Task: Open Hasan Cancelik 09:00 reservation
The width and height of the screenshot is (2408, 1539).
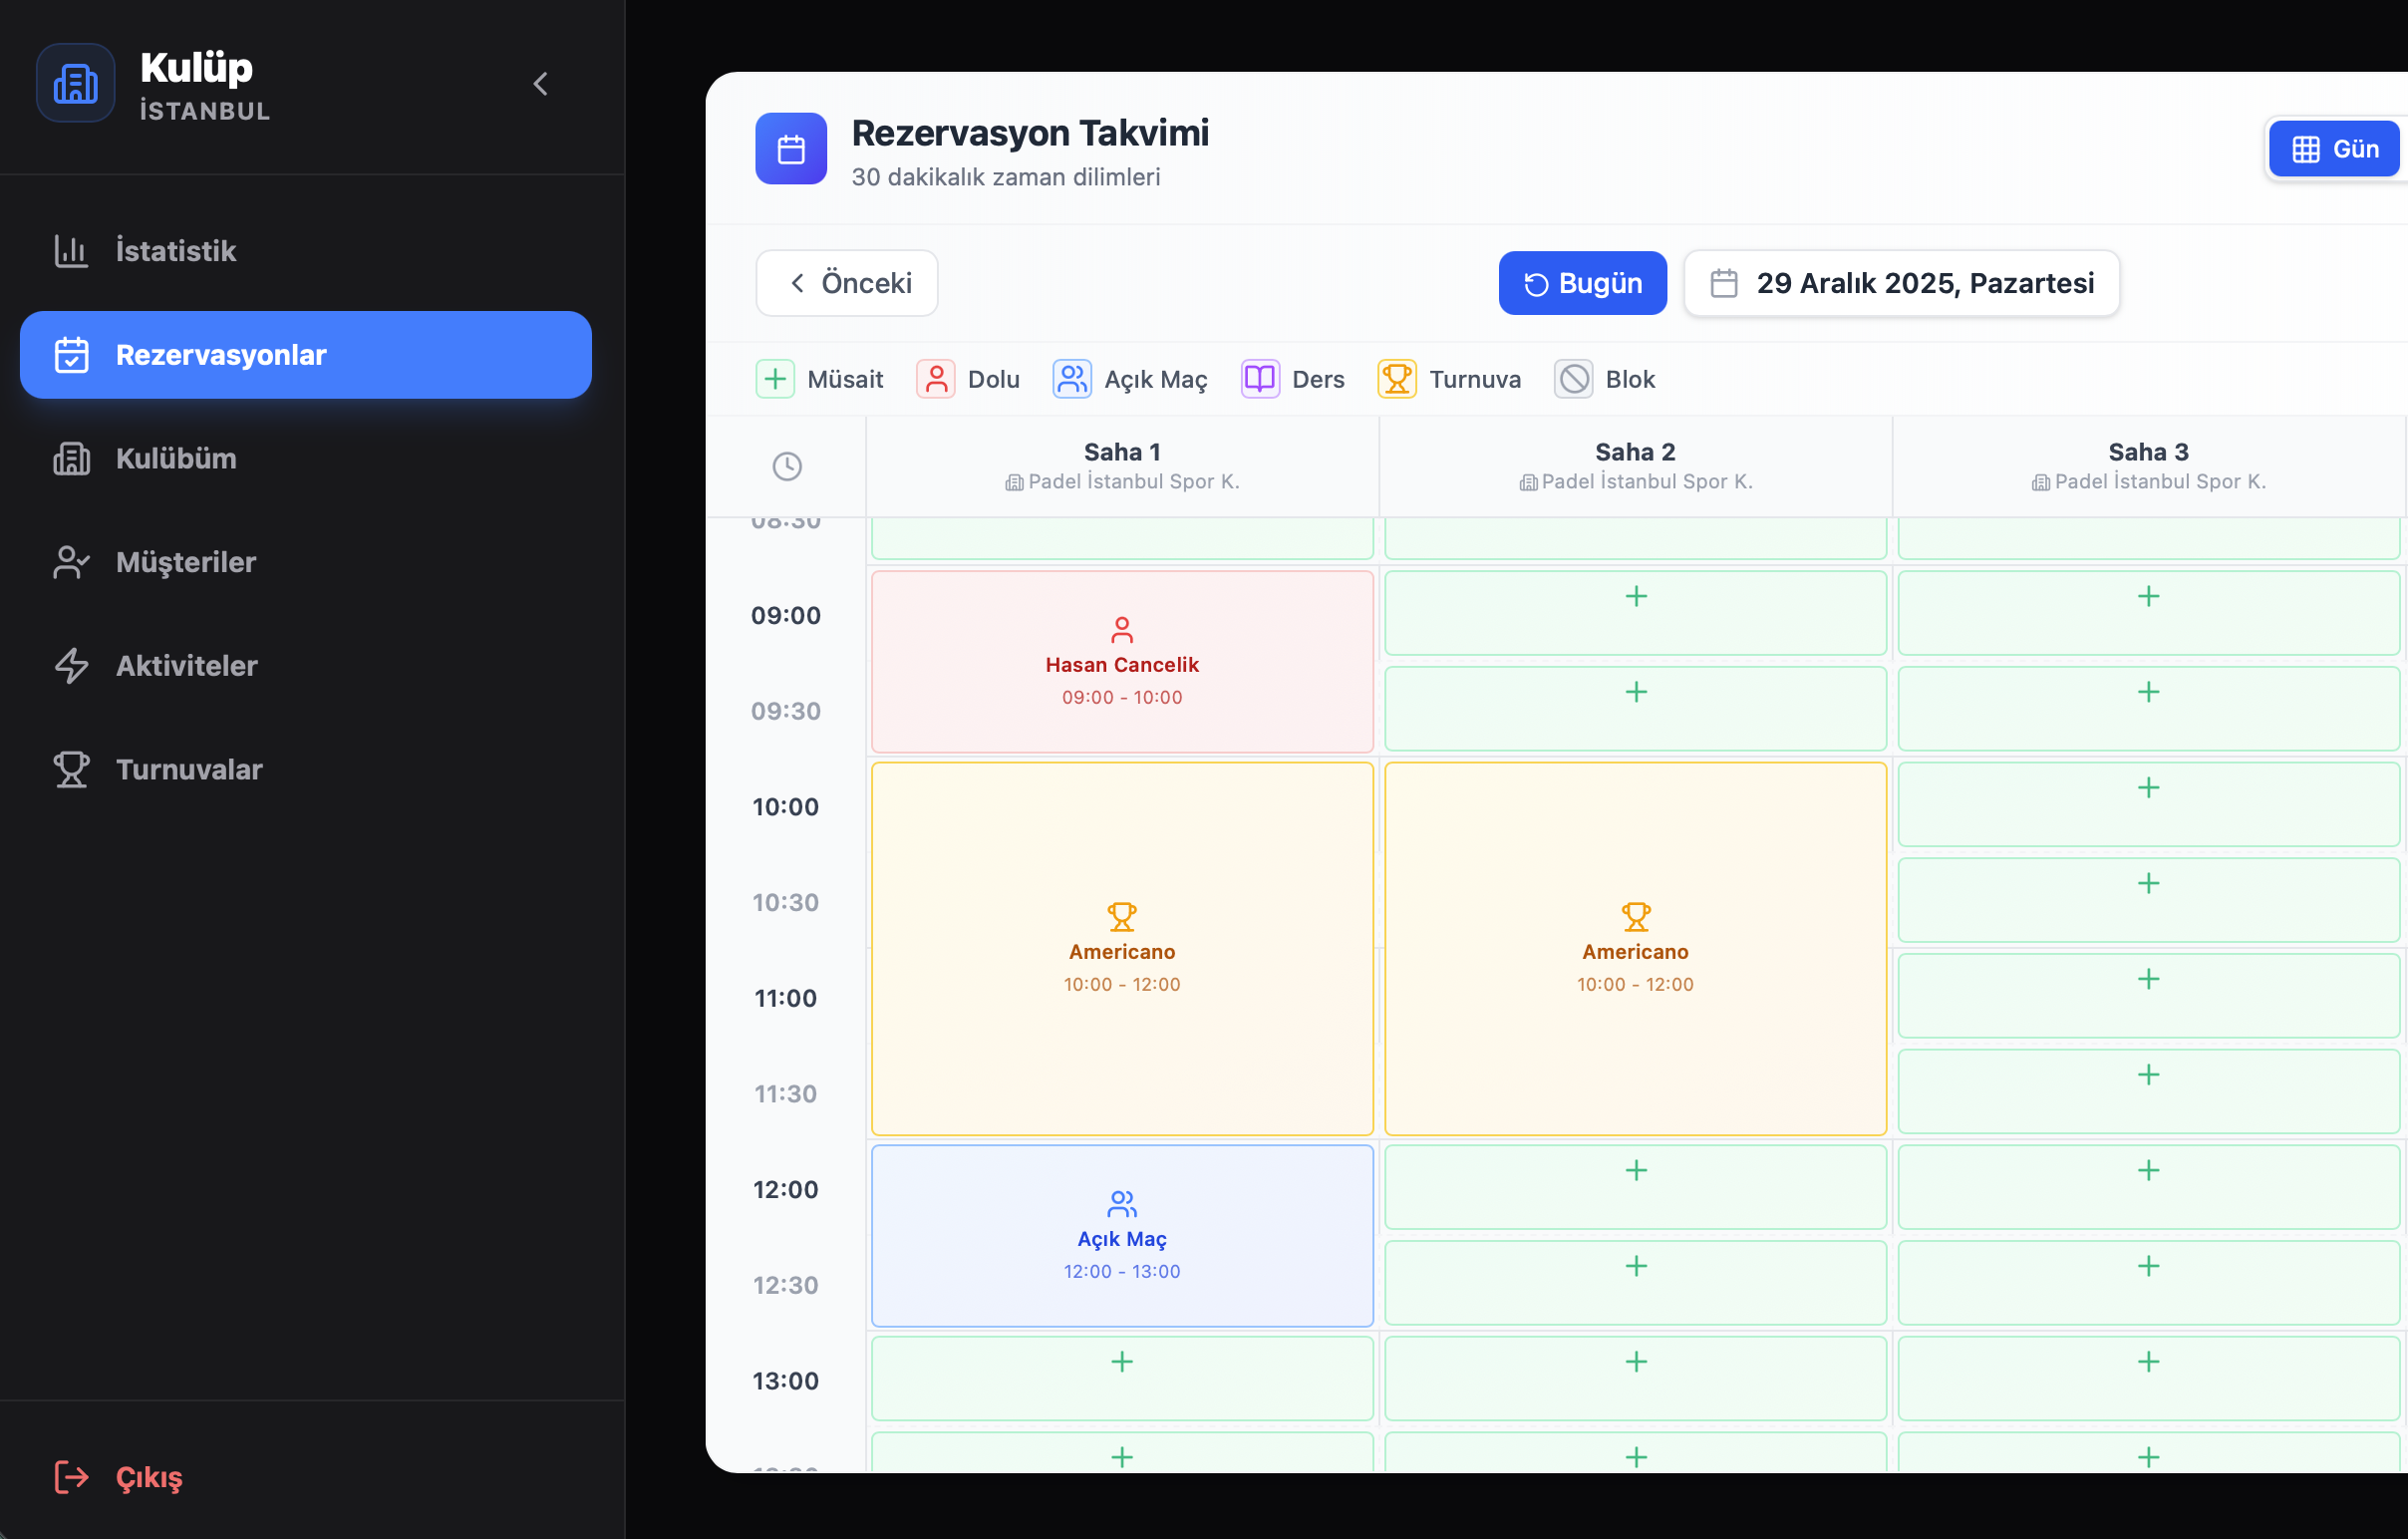Action: [1121, 662]
